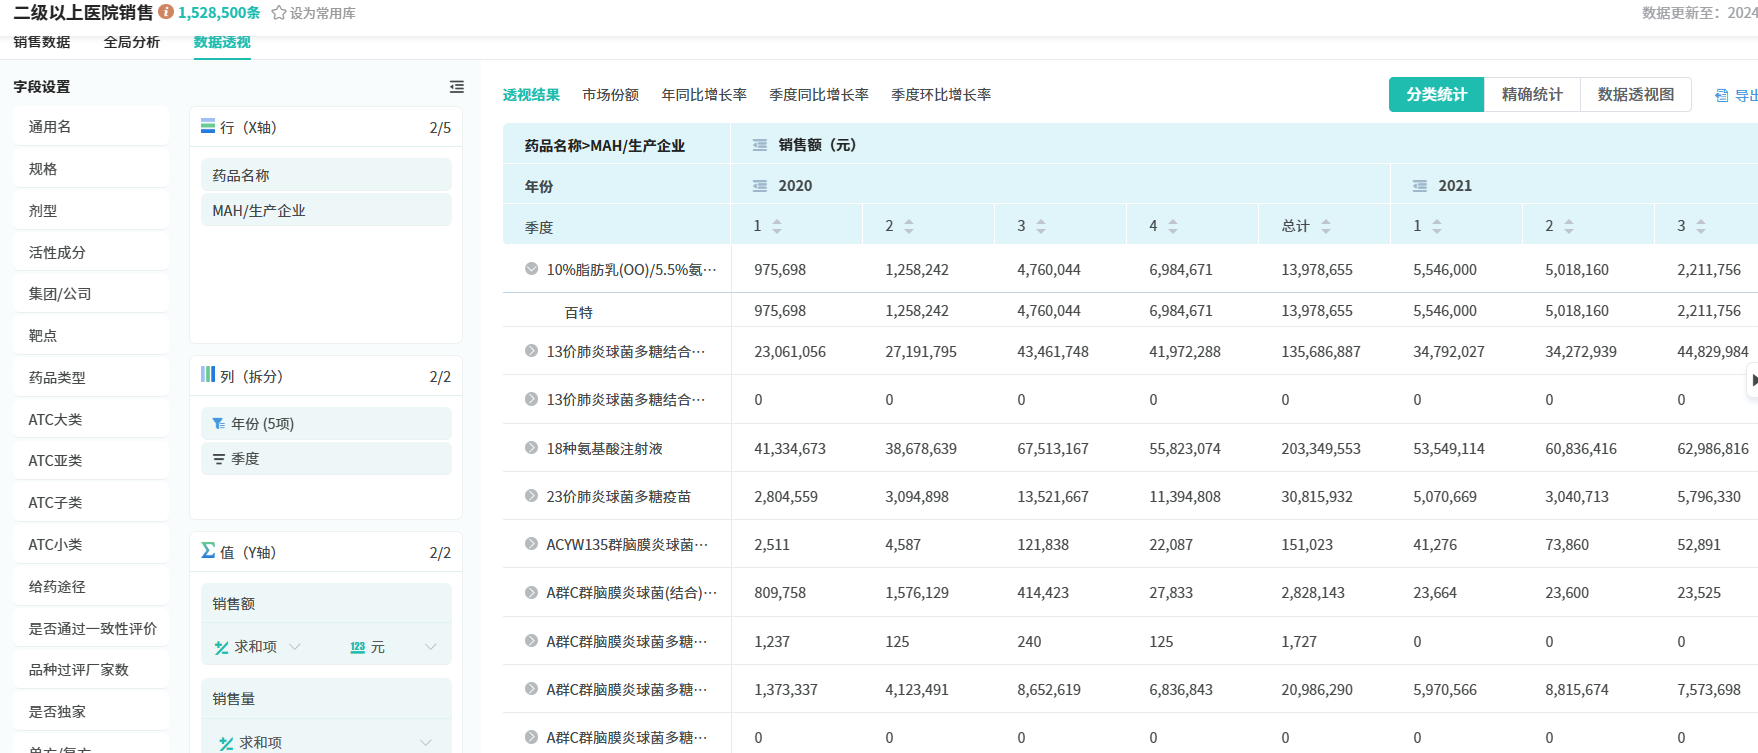Viewport: 1758px width, 753px height.
Task: Collapse the 字段设置 panel with the indent icon
Action: coord(457,87)
